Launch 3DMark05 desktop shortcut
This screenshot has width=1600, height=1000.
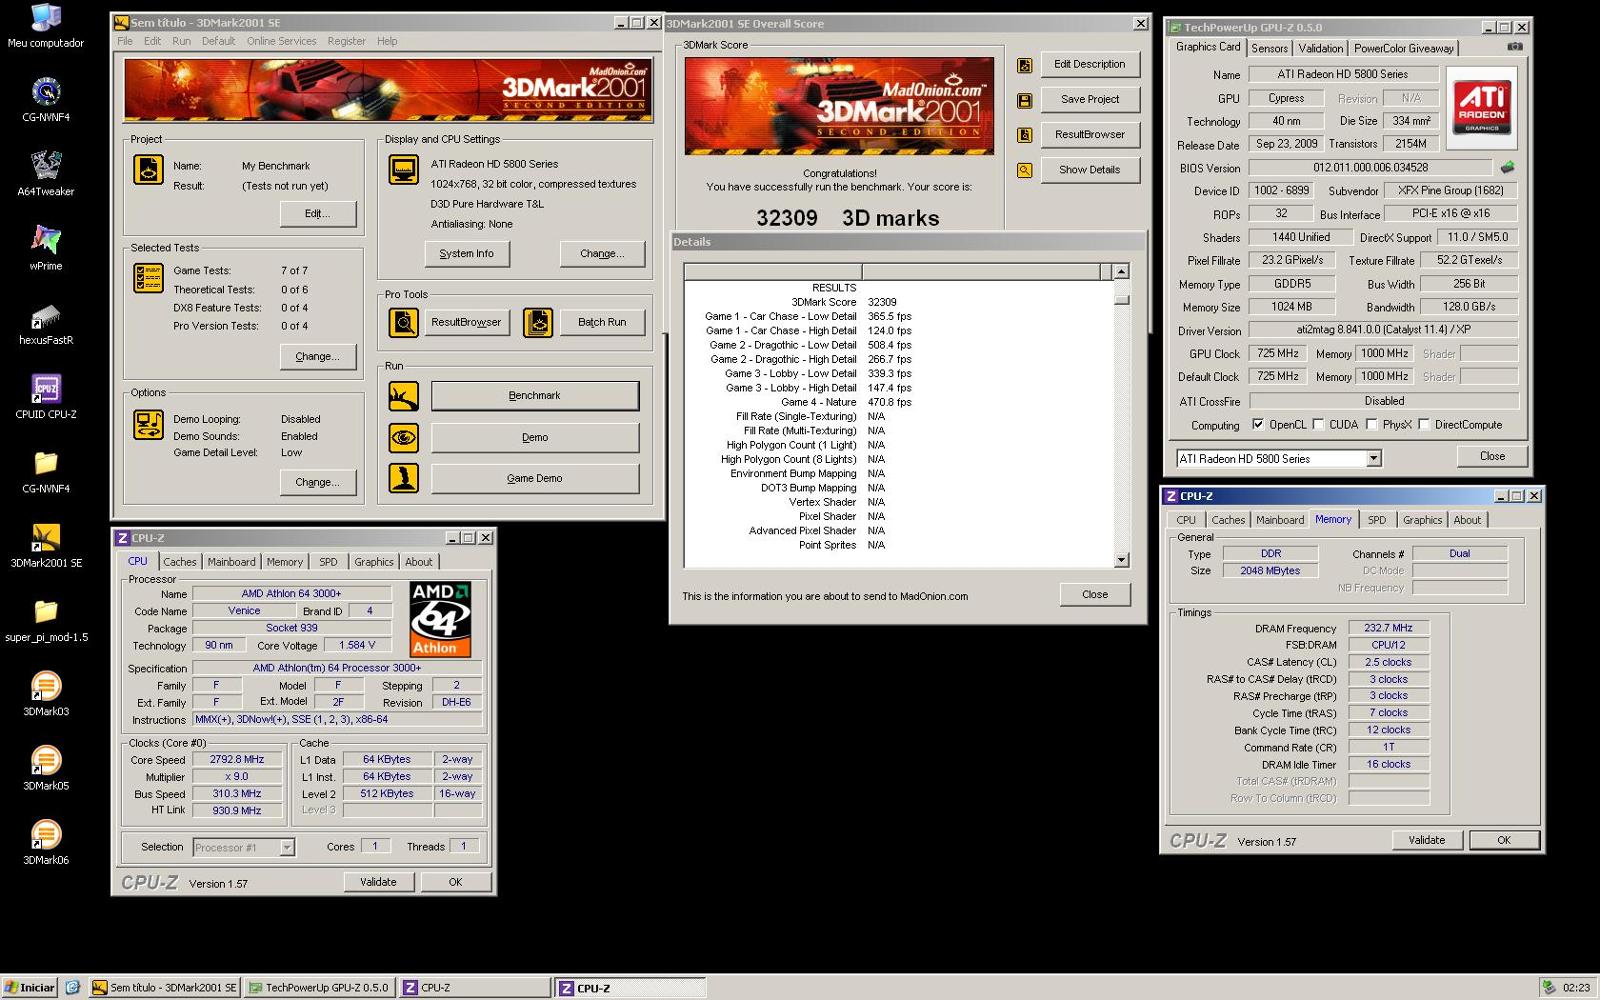[46, 768]
